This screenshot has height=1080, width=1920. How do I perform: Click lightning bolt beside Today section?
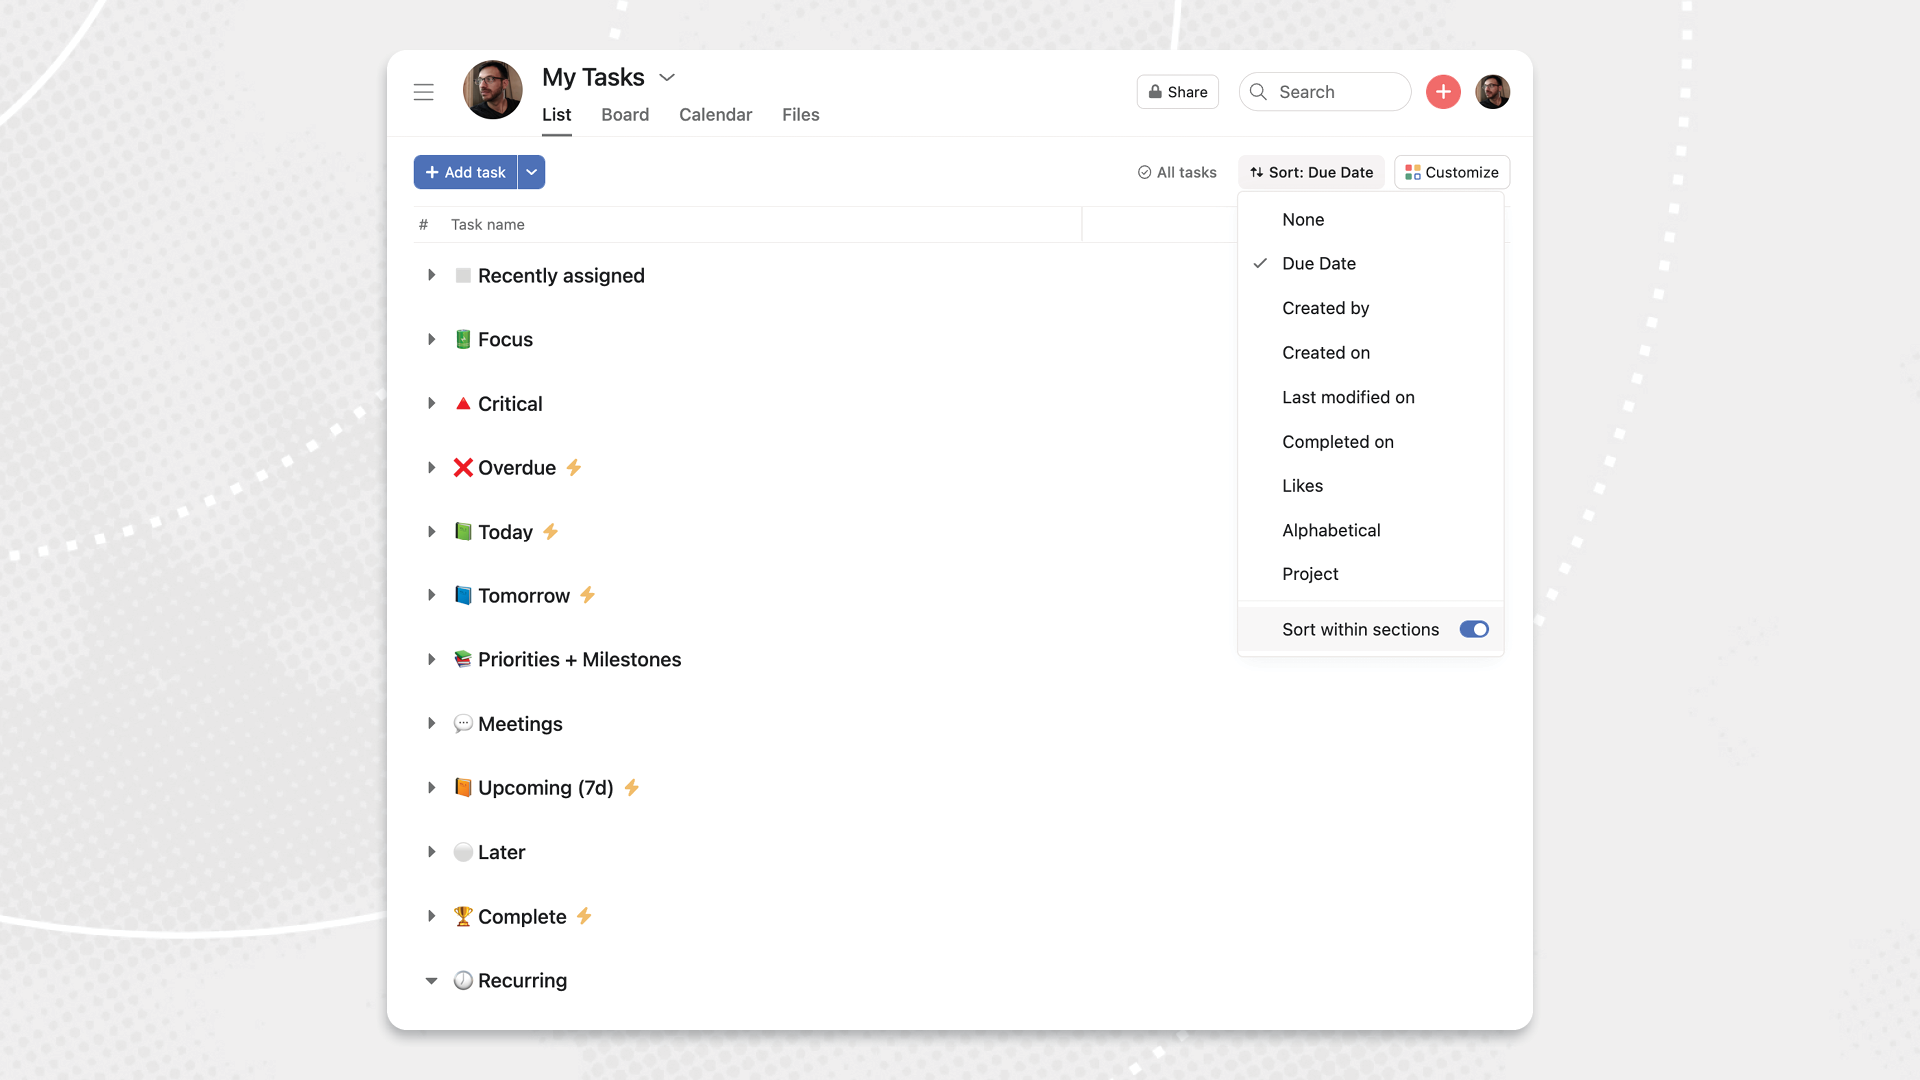pyautogui.click(x=551, y=532)
